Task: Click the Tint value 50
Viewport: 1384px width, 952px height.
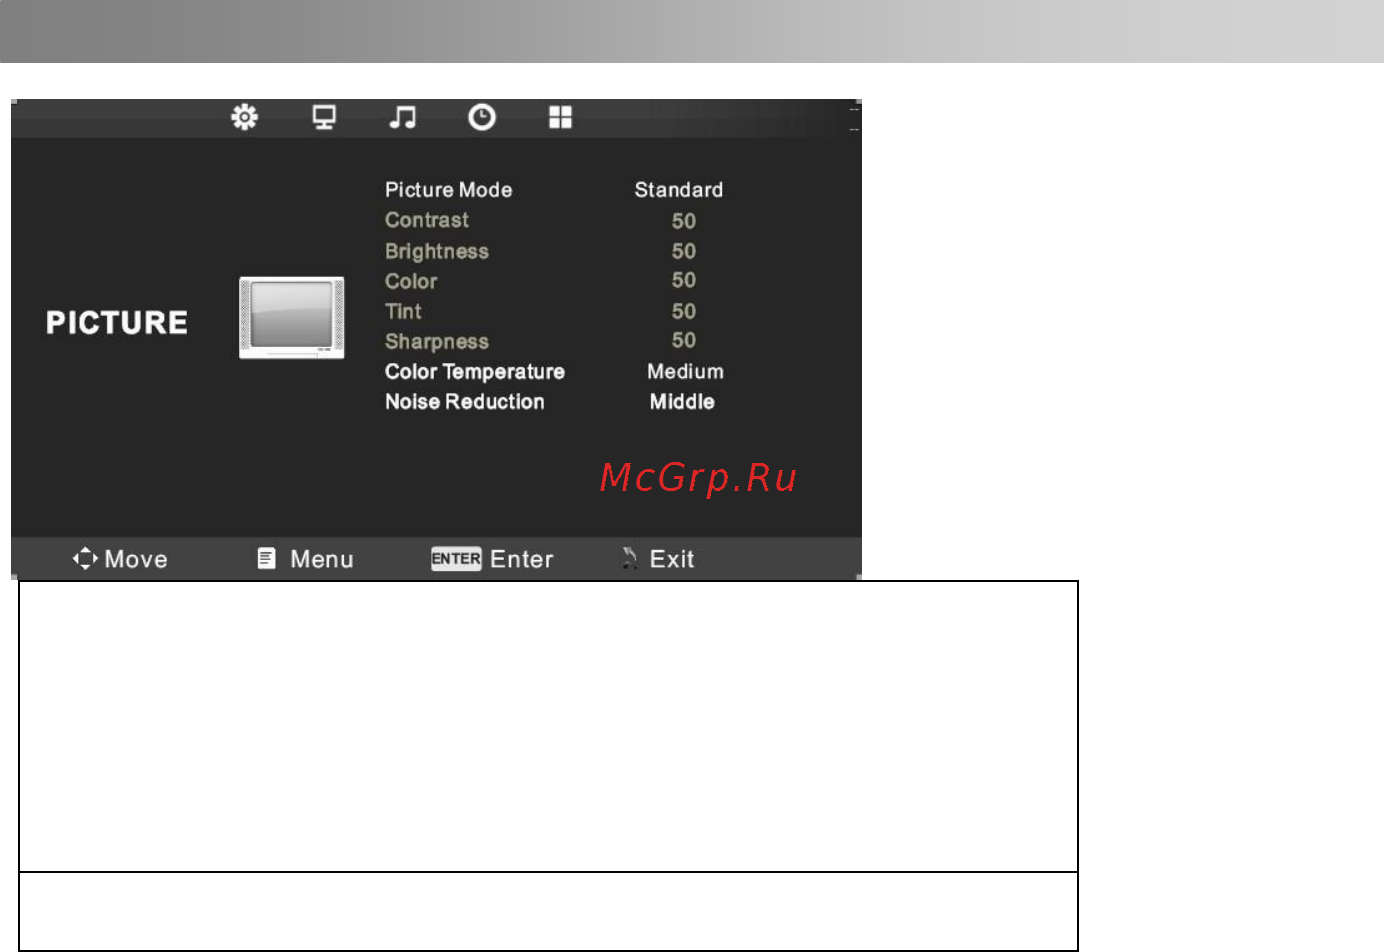Action: [684, 311]
